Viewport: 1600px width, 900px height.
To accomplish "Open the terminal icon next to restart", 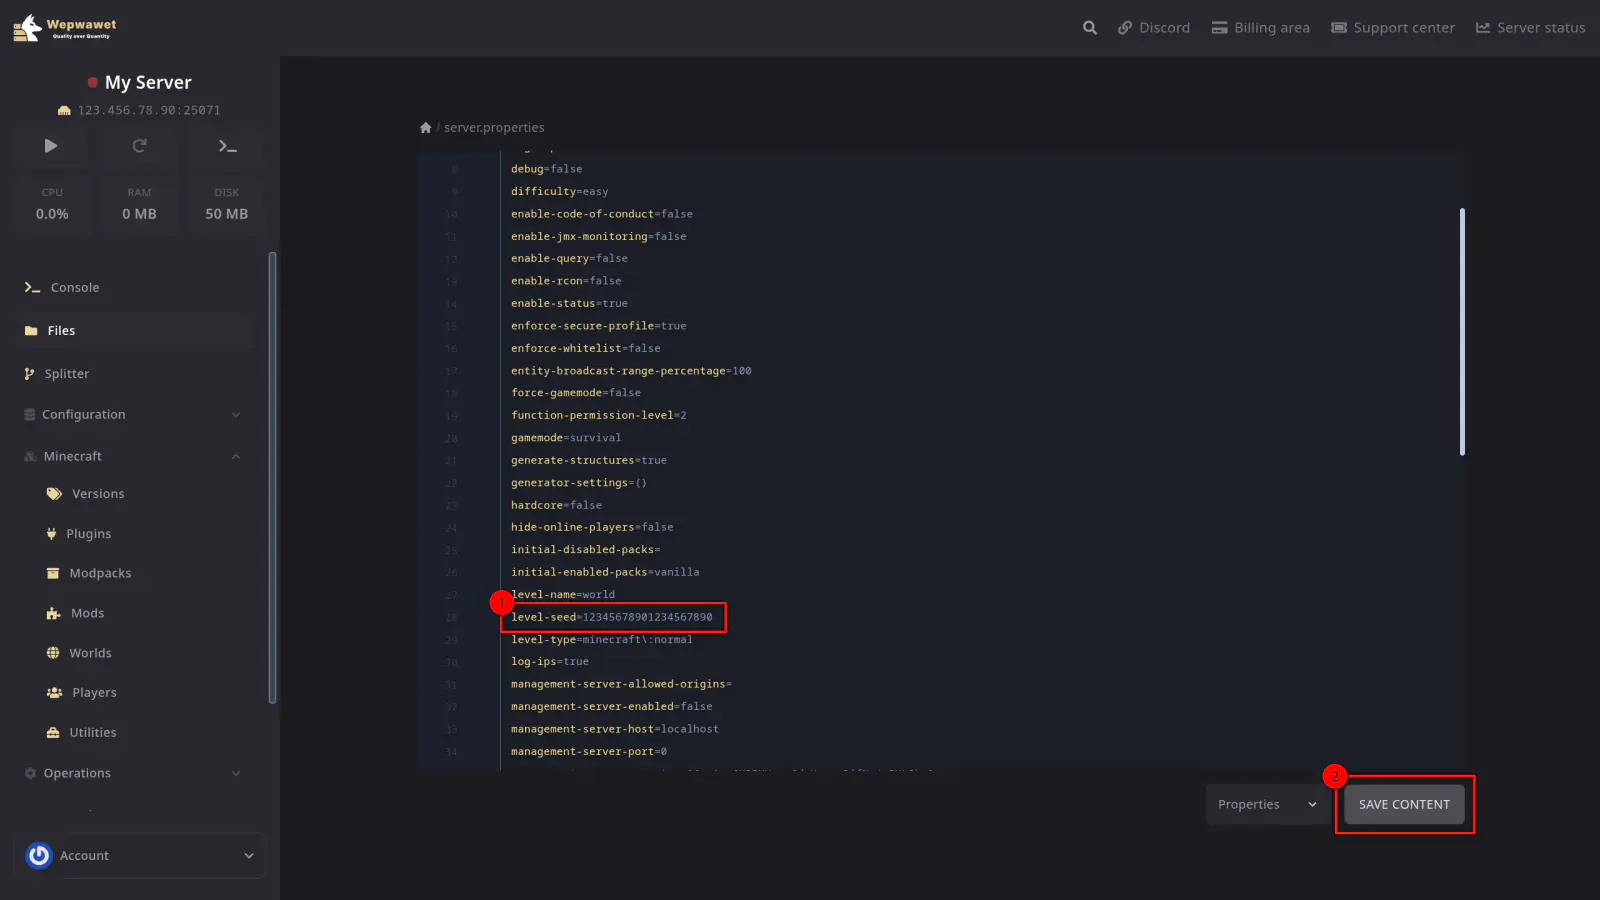I will (227, 146).
